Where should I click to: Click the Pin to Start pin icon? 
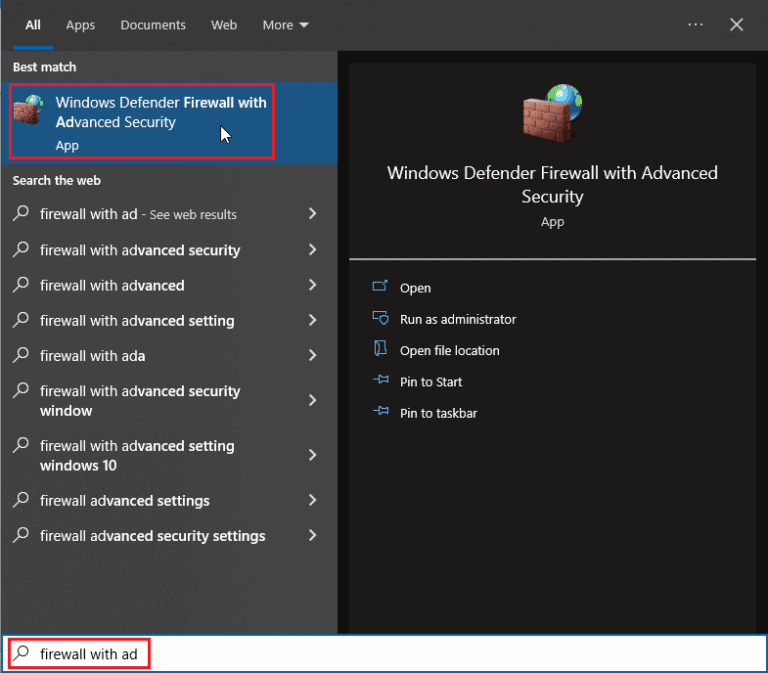click(381, 380)
